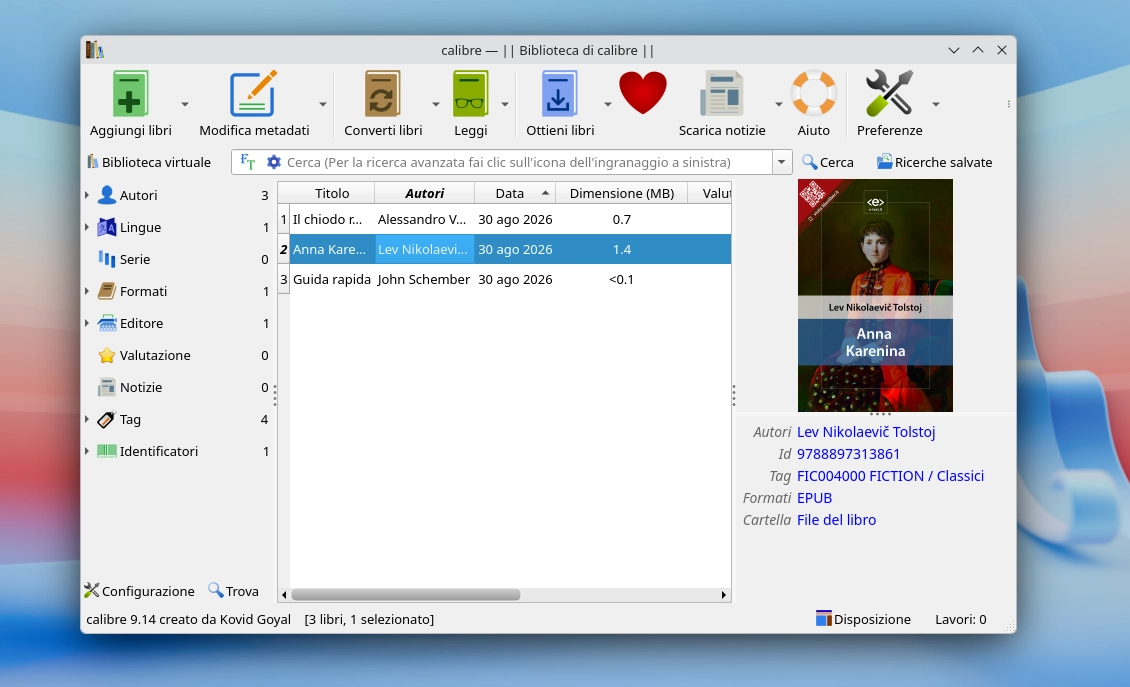Click the Formati book icon
This screenshot has height=687, width=1130.
tap(107, 291)
